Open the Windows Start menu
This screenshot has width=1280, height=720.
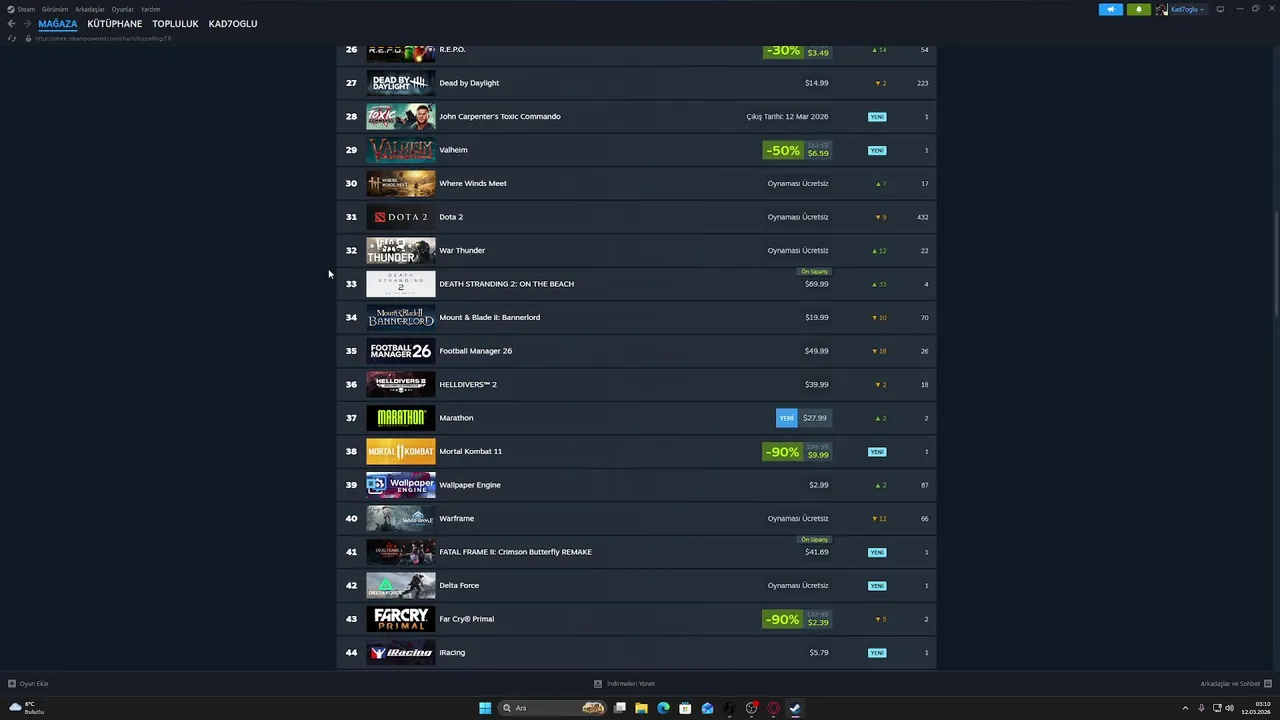click(x=485, y=708)
